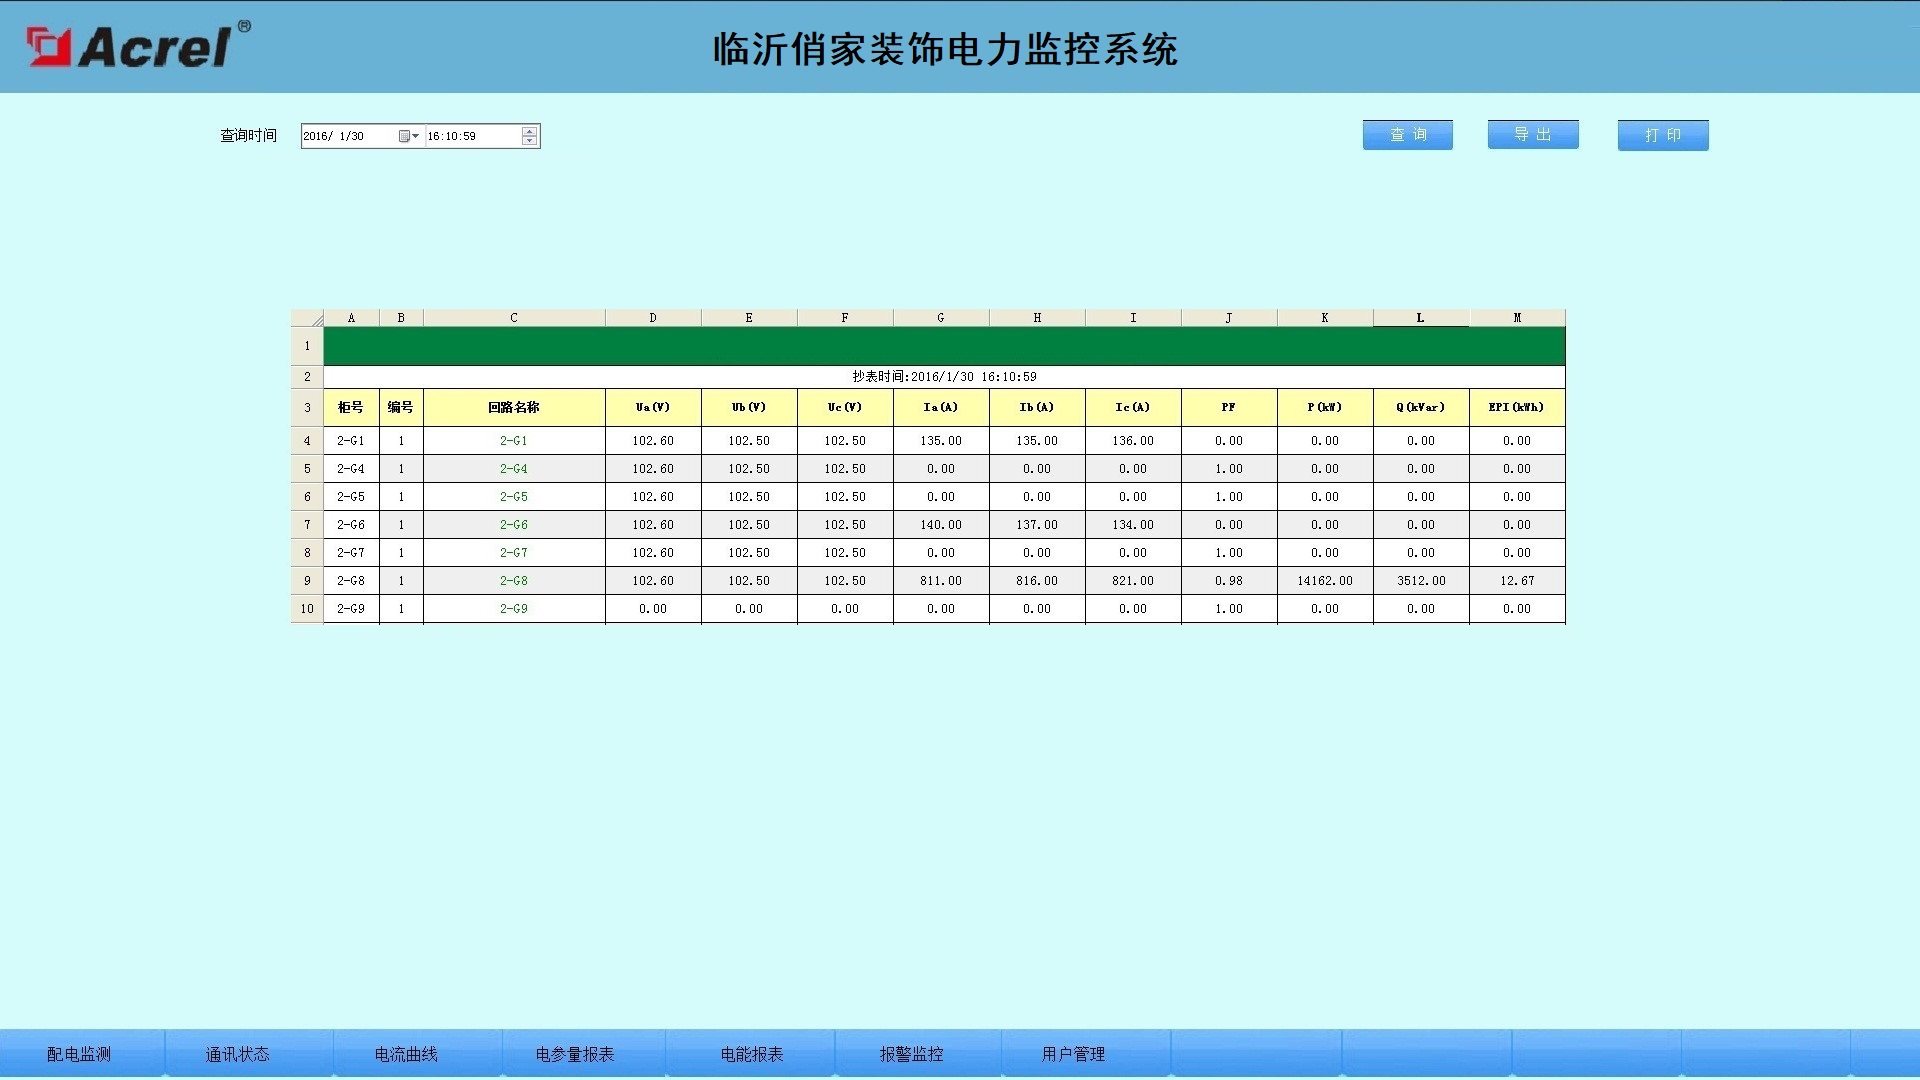
Task: Switch to 电参量报表 tab
Action: 575,1054
